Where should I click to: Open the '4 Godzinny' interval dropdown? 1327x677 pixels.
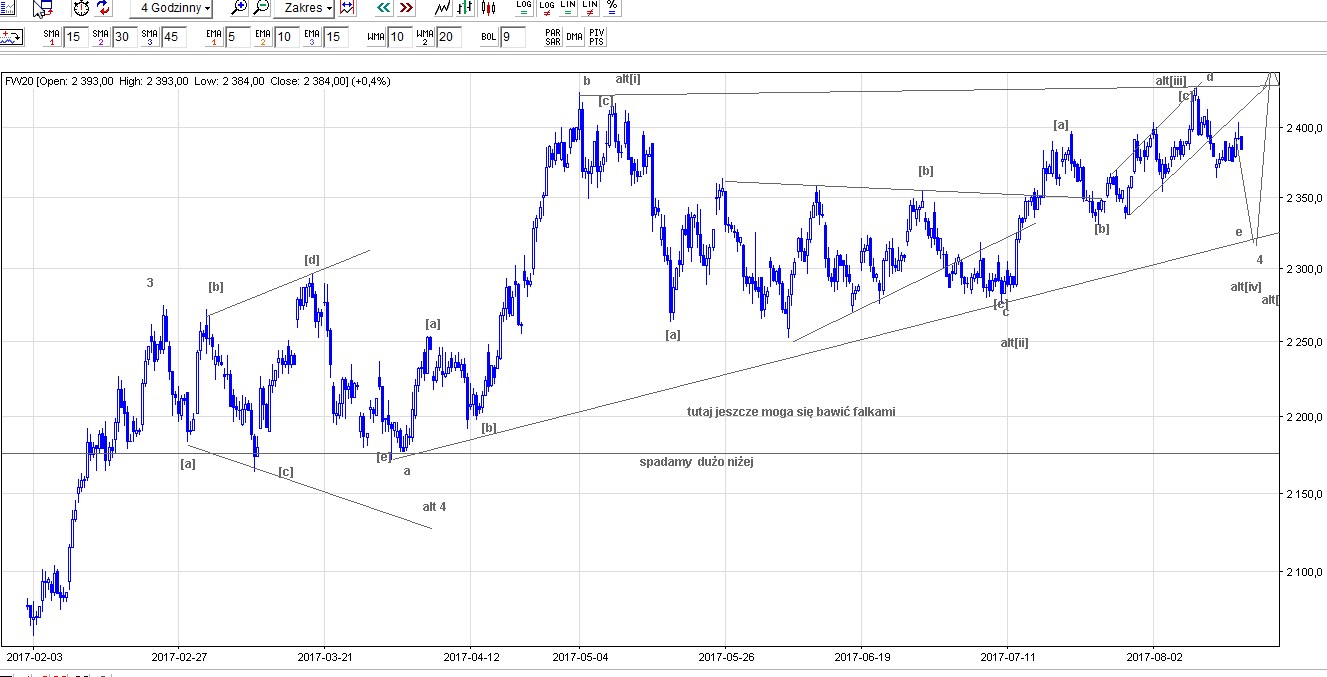176,8
